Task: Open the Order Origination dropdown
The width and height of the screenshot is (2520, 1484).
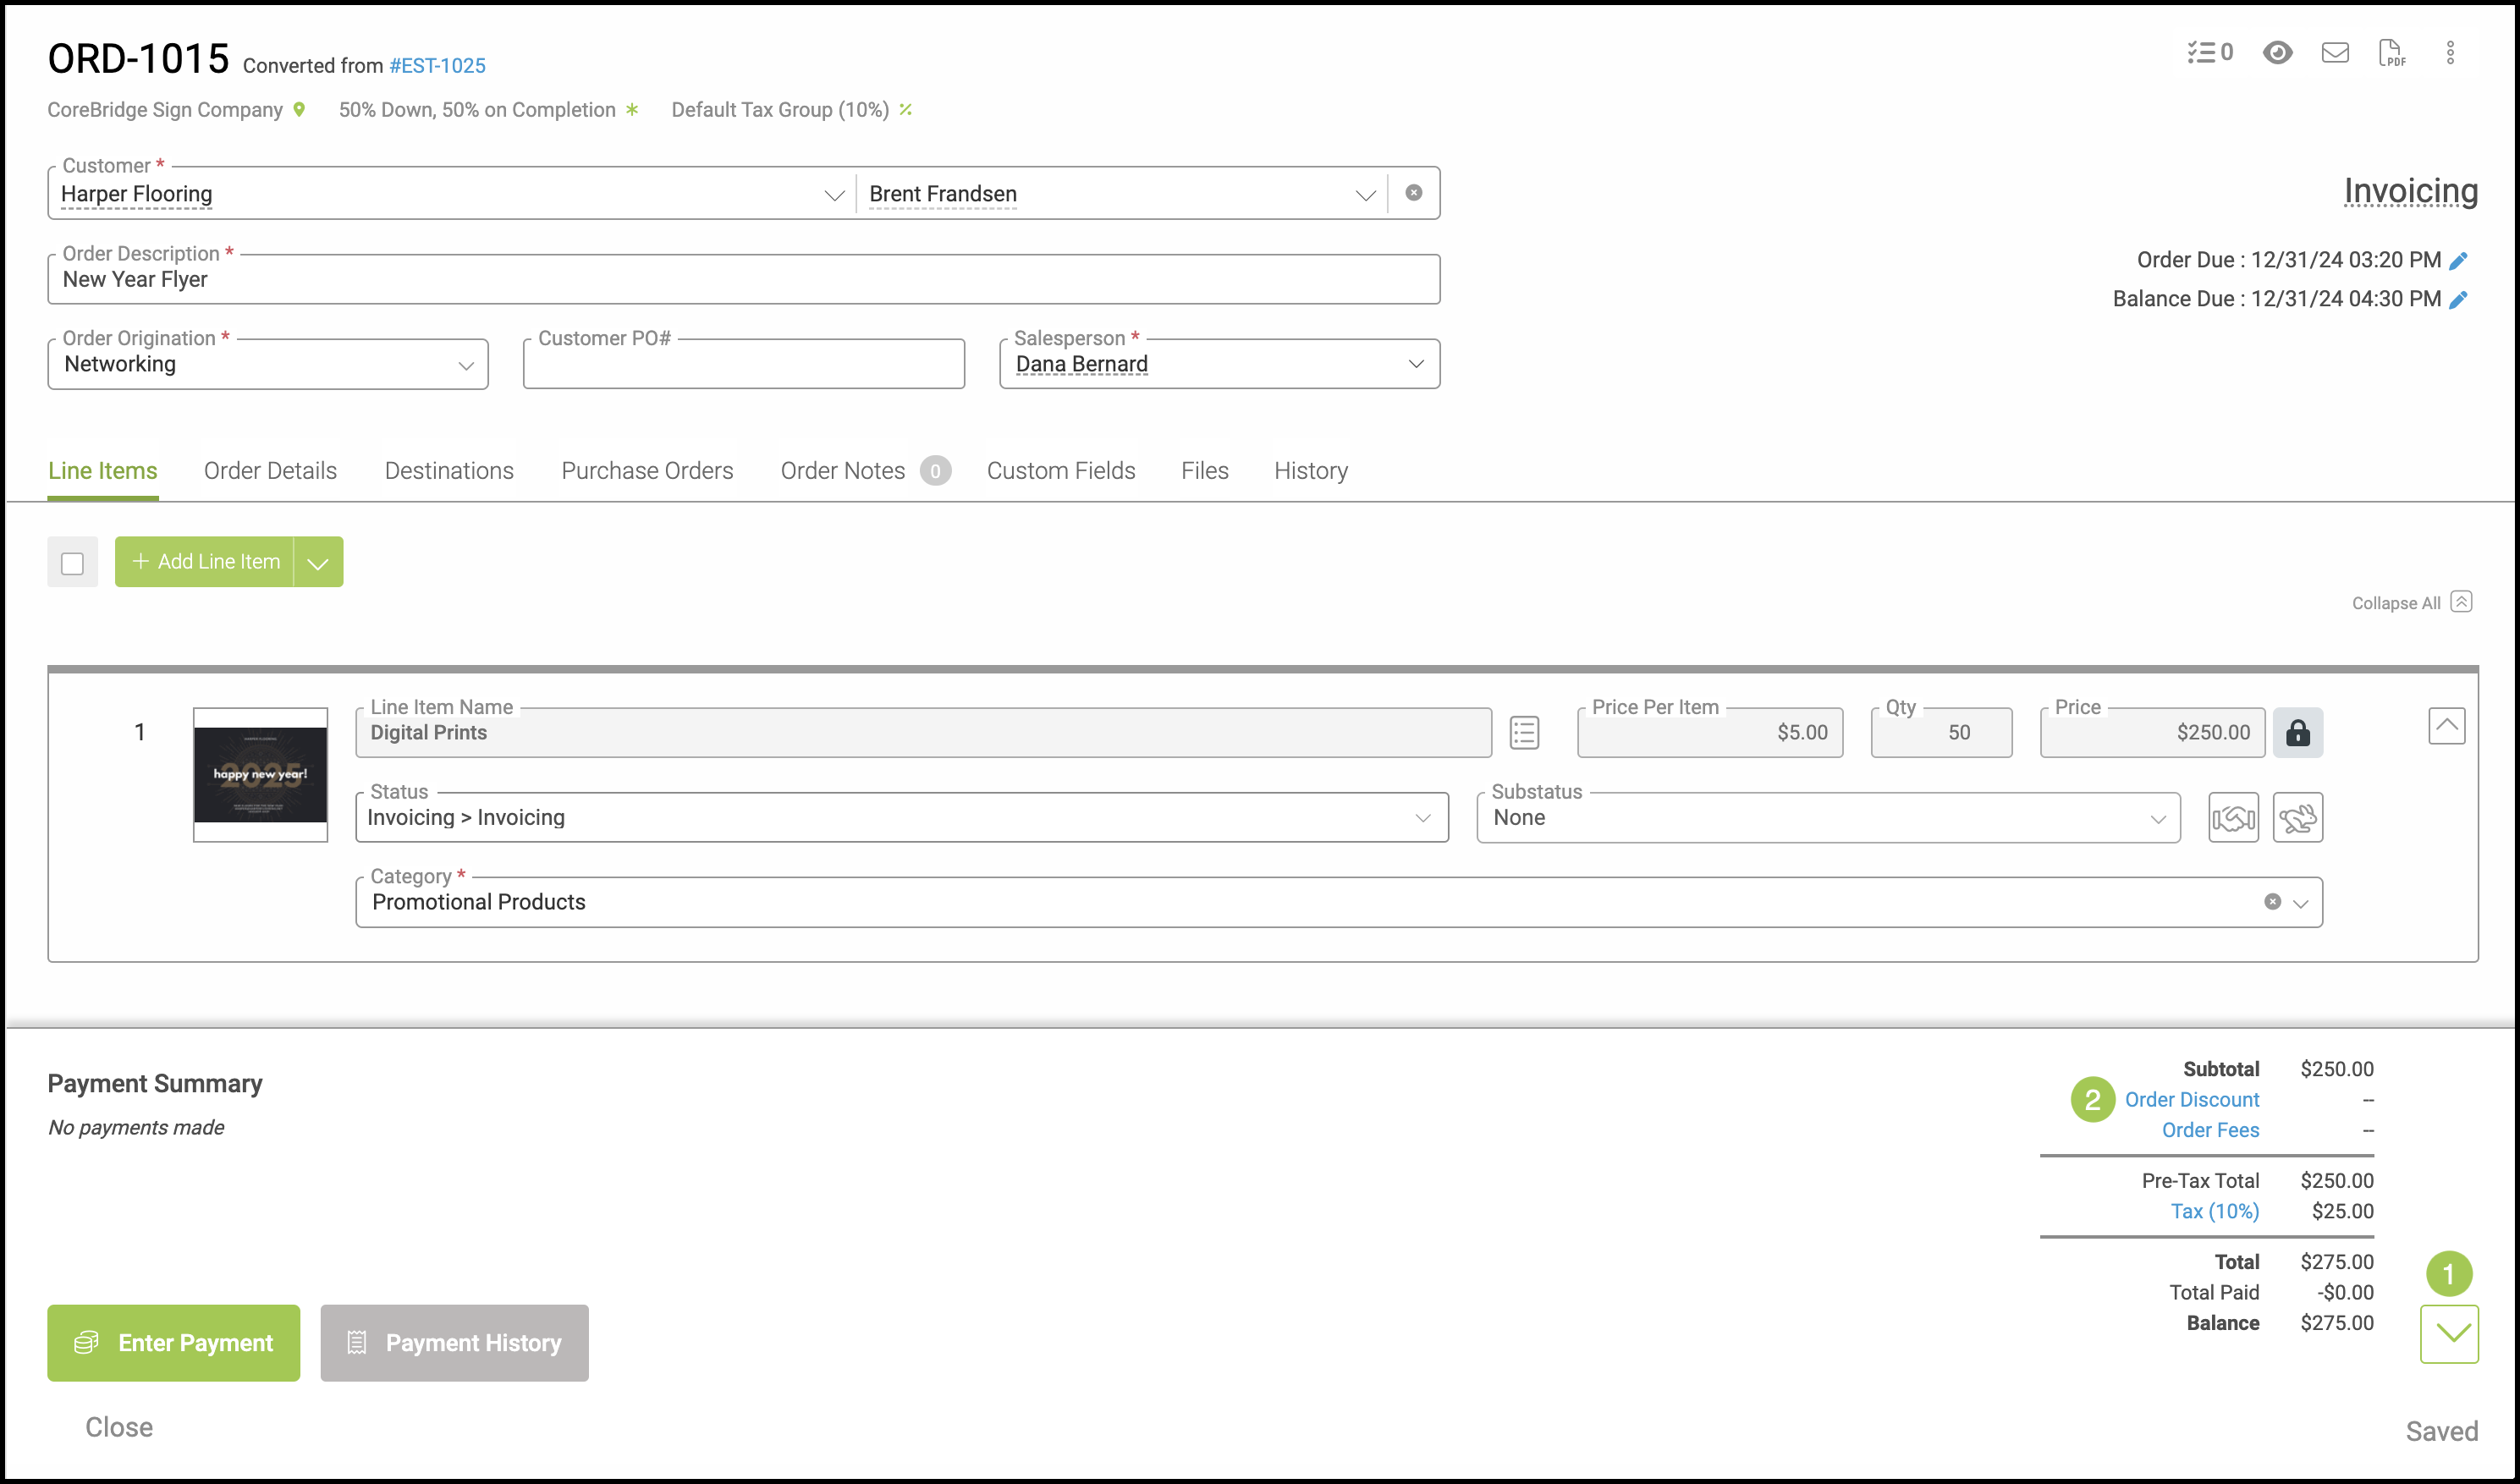Action: 466,365
